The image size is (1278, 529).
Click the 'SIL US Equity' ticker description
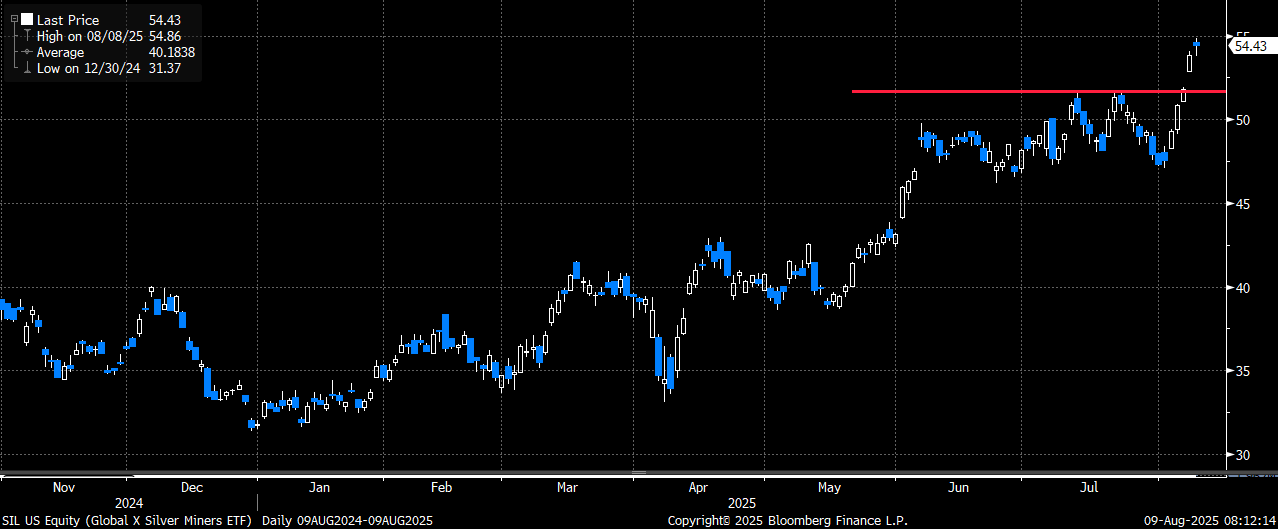coord(128,521)
